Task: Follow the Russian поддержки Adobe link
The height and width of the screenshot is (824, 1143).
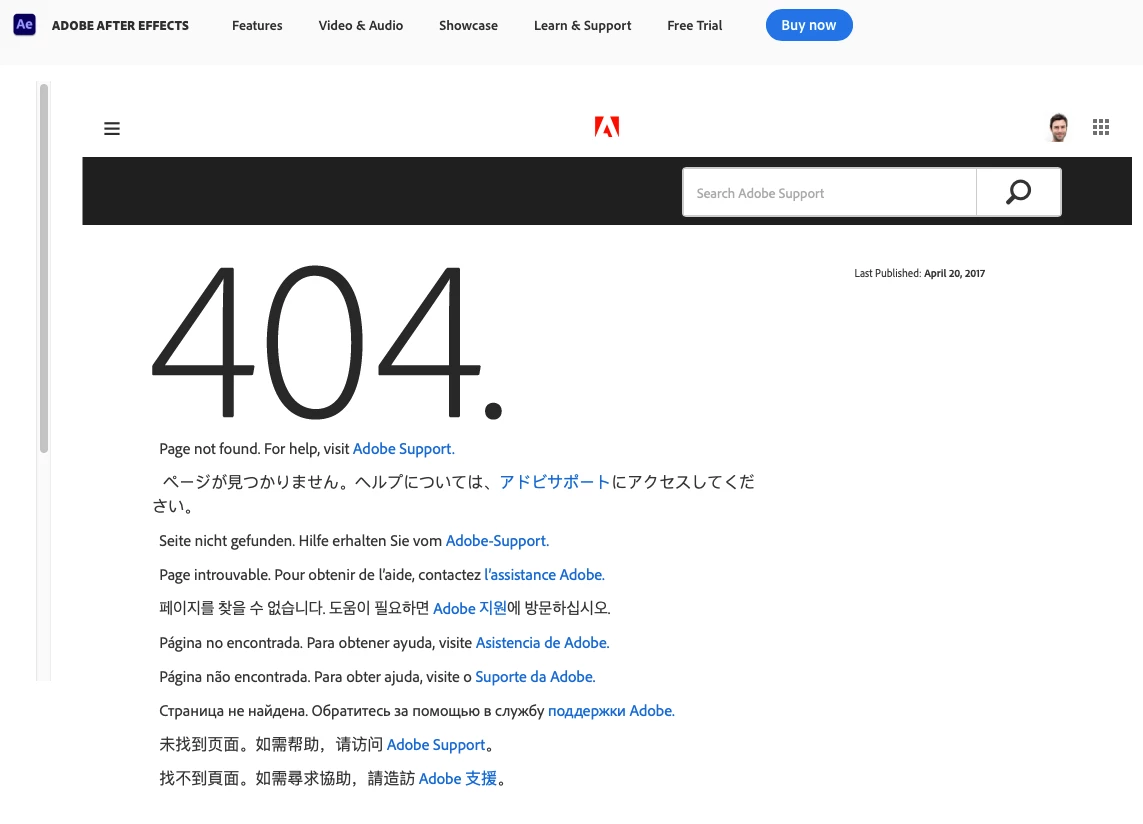Action: pos(611,711)
